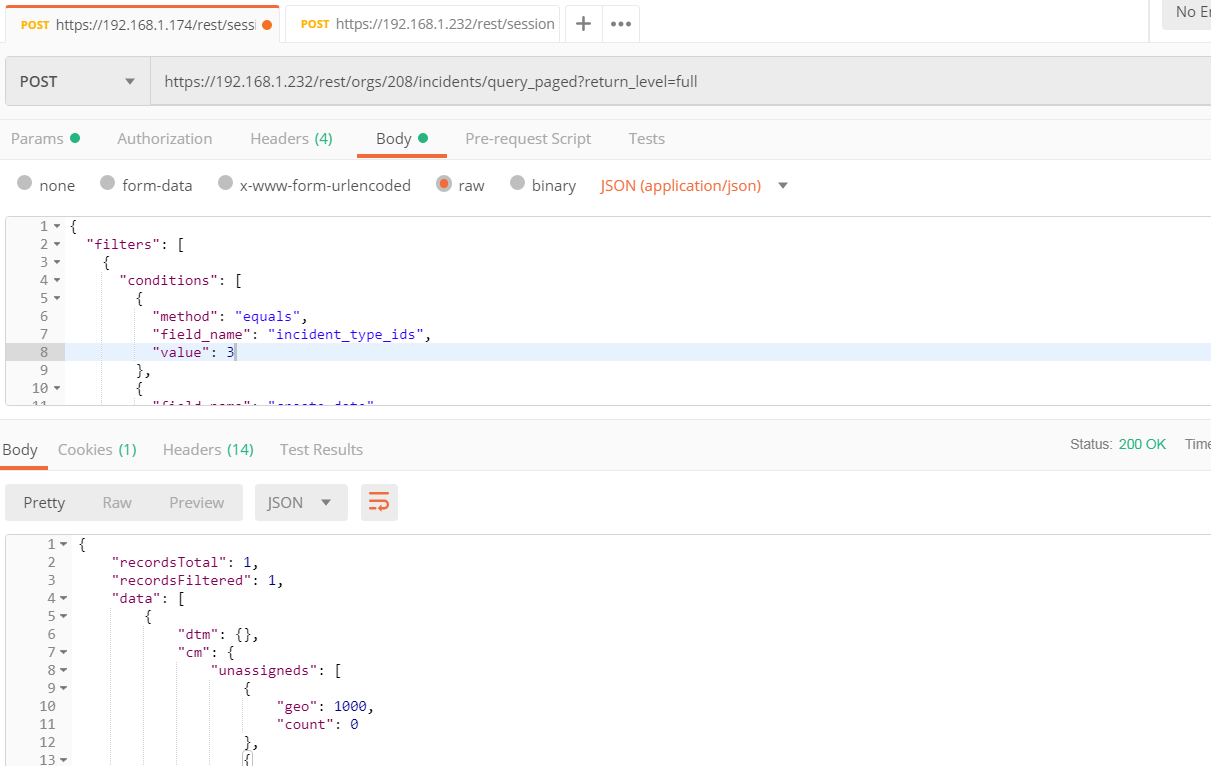Open the tab options ellipsis menu
Viewport: 1216px width, 766px height.
(621, 24)
